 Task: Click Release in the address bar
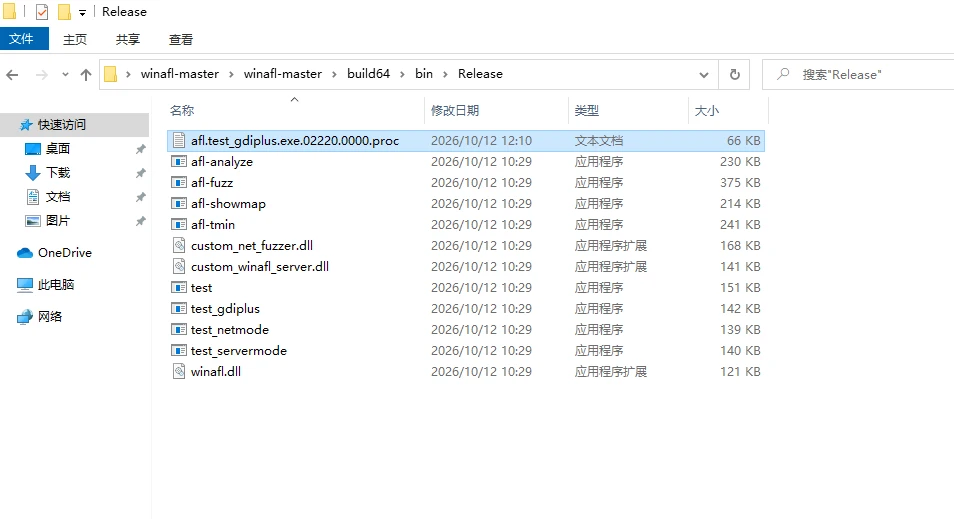[x=480, y=74]
